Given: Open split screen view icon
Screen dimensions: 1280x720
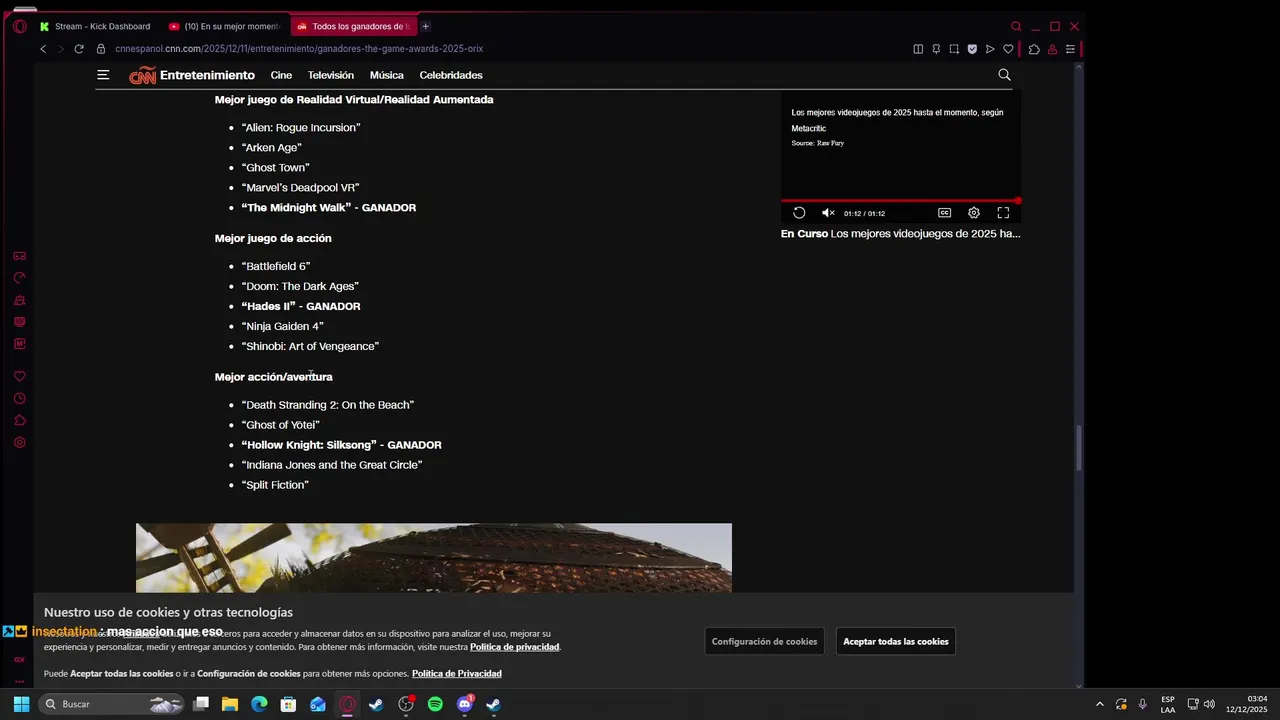Looking at the screenshot, I should (x=918, y=49).
